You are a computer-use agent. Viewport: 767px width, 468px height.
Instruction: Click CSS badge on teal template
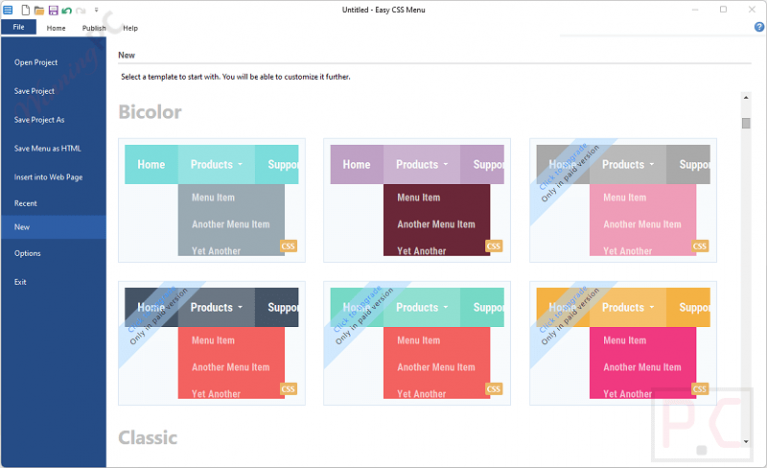coord(288,246)
